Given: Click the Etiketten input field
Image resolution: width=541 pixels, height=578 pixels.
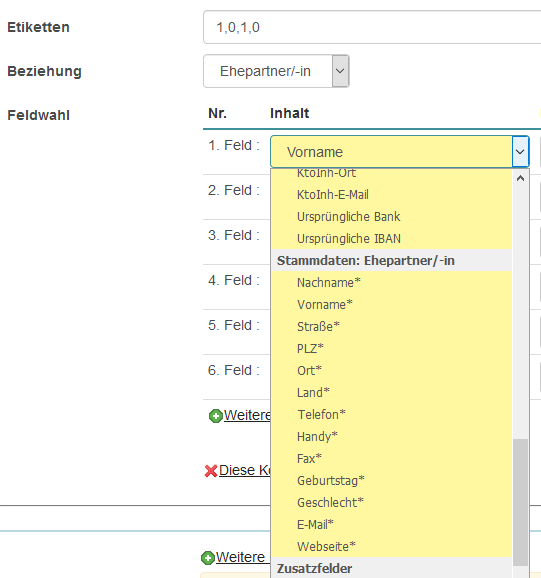Looking at the screenshot, I should click(x=372, y=27).
